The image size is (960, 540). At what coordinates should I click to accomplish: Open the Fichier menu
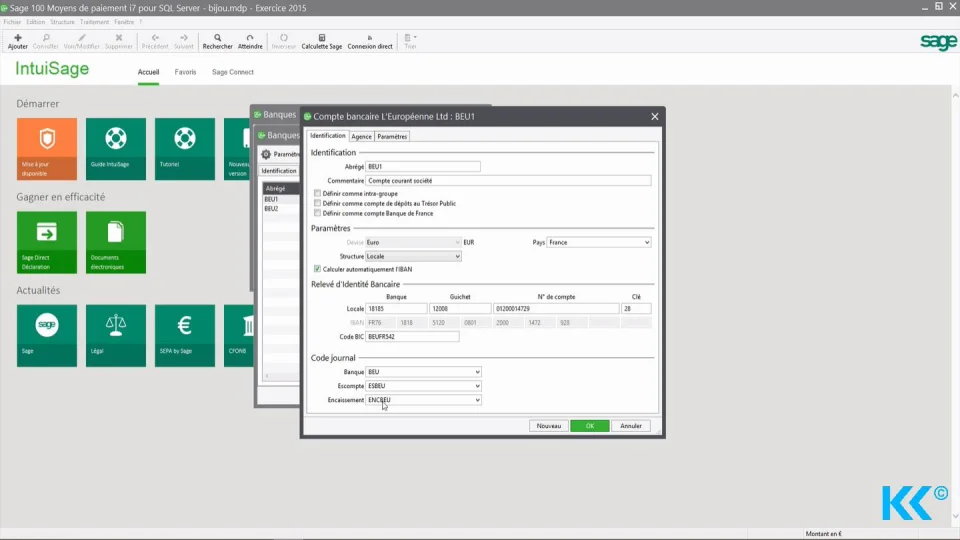point(12,22)
